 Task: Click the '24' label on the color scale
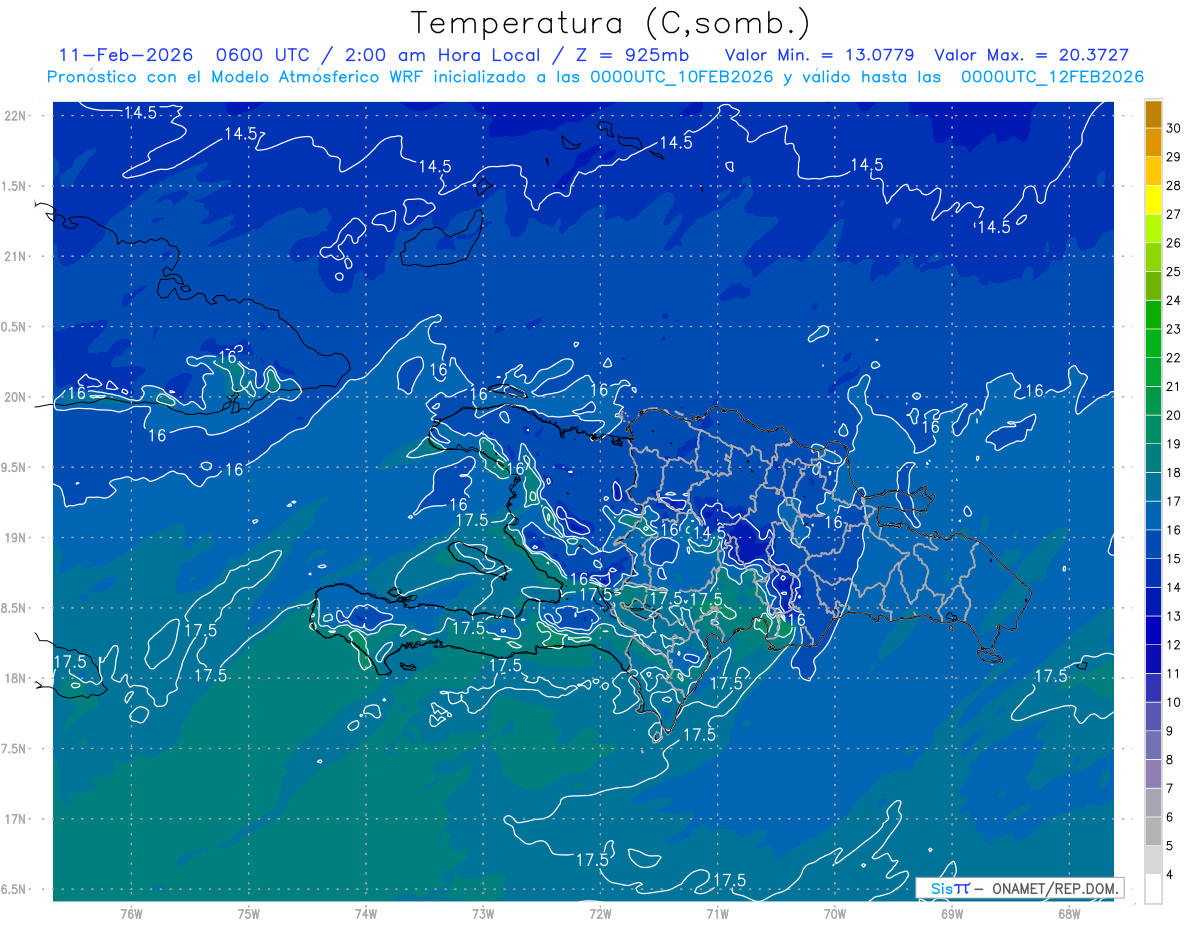1174,300
